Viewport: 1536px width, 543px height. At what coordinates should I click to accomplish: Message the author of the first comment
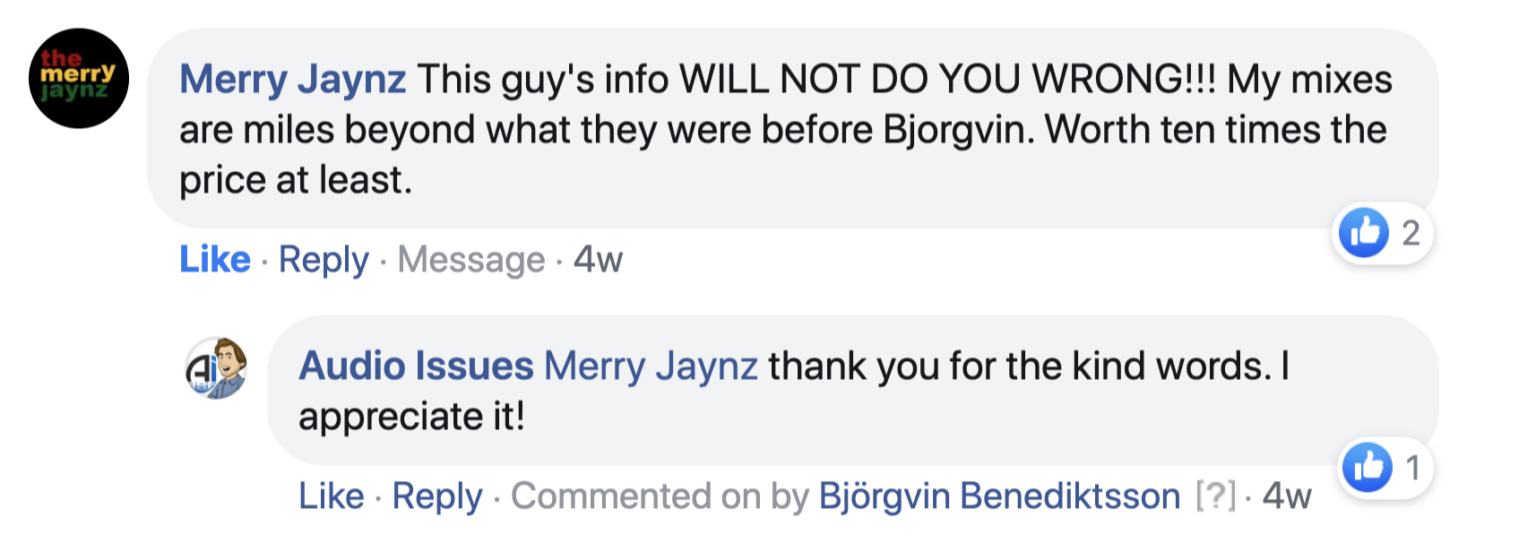click(471, 260)
